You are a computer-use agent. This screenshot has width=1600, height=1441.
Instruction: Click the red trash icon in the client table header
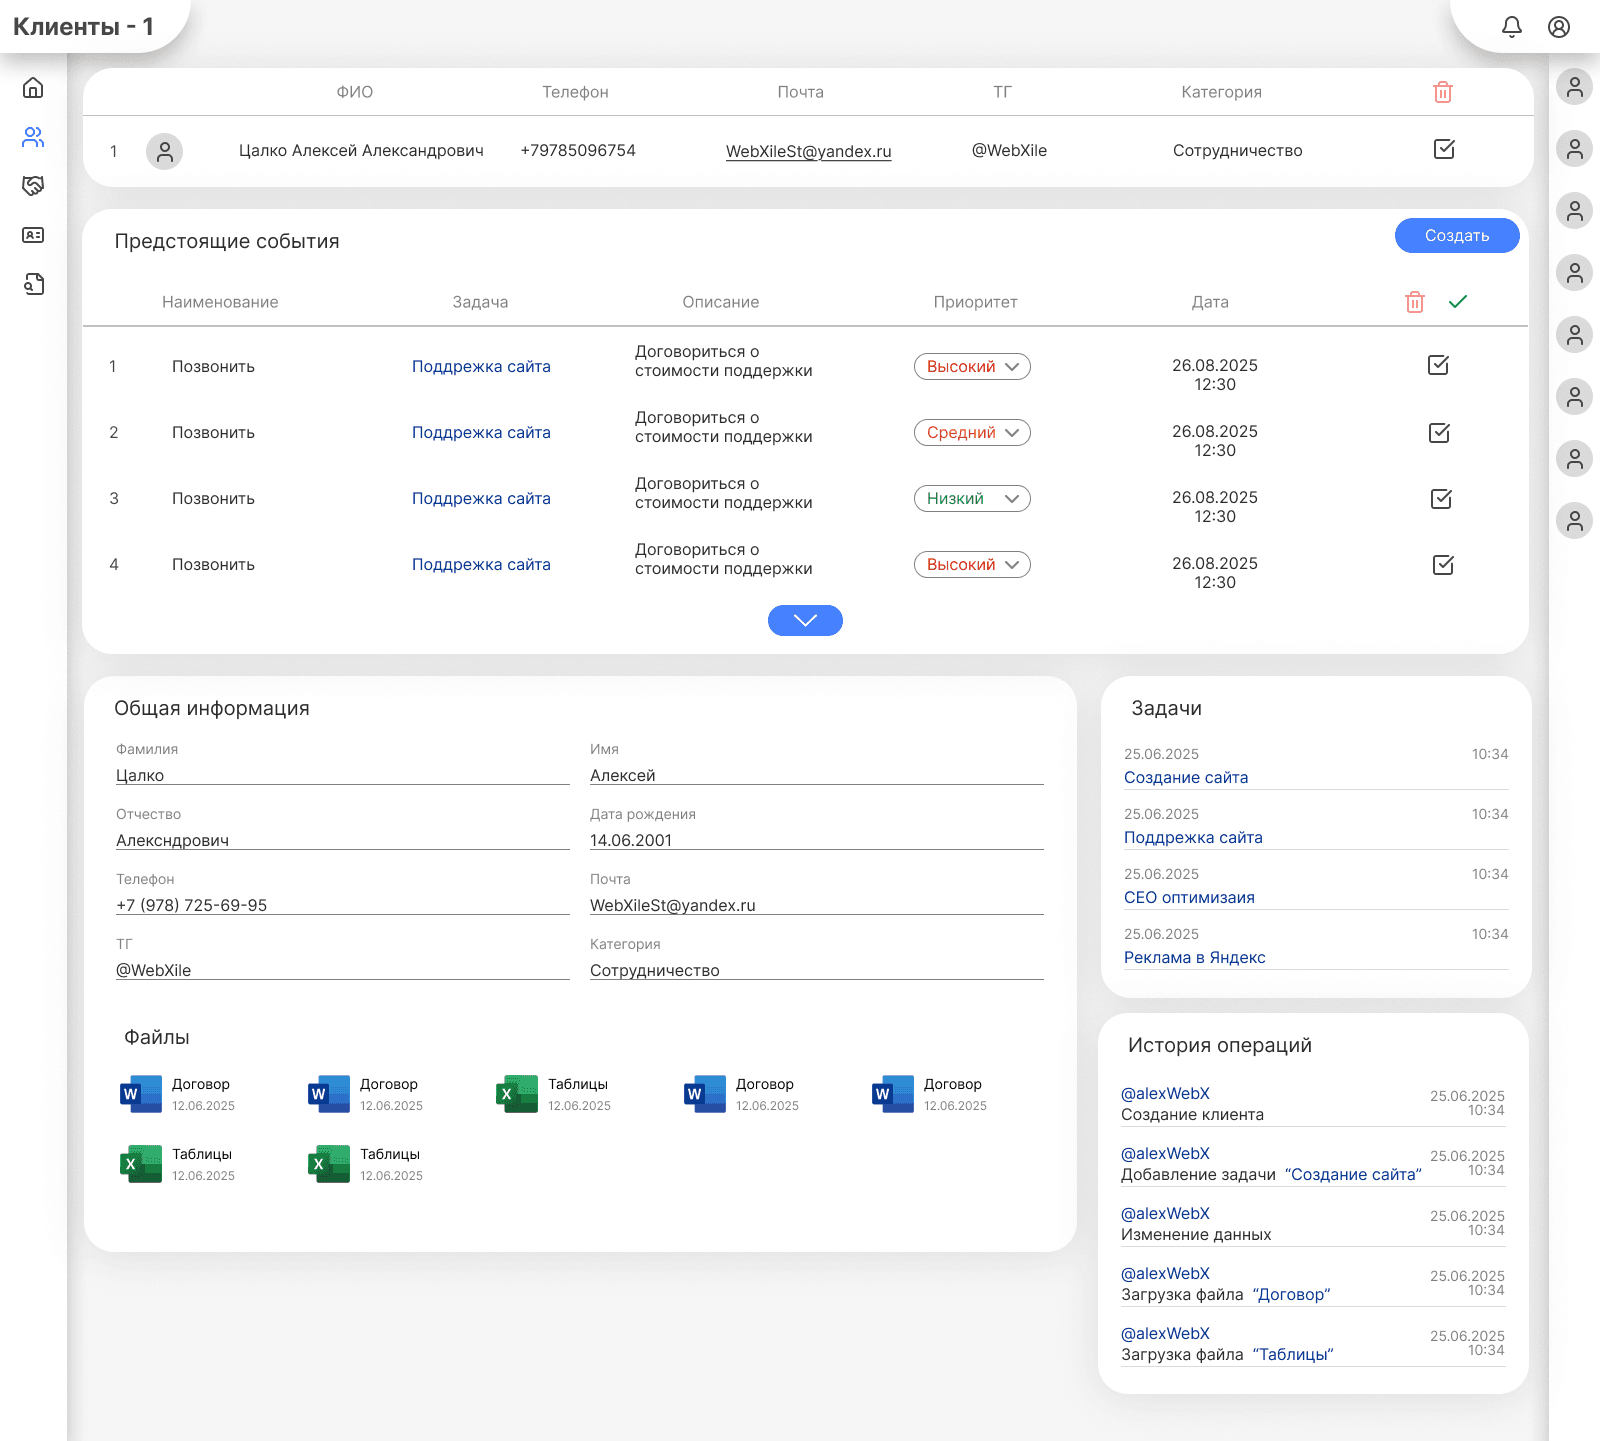tap(1442, 92)
